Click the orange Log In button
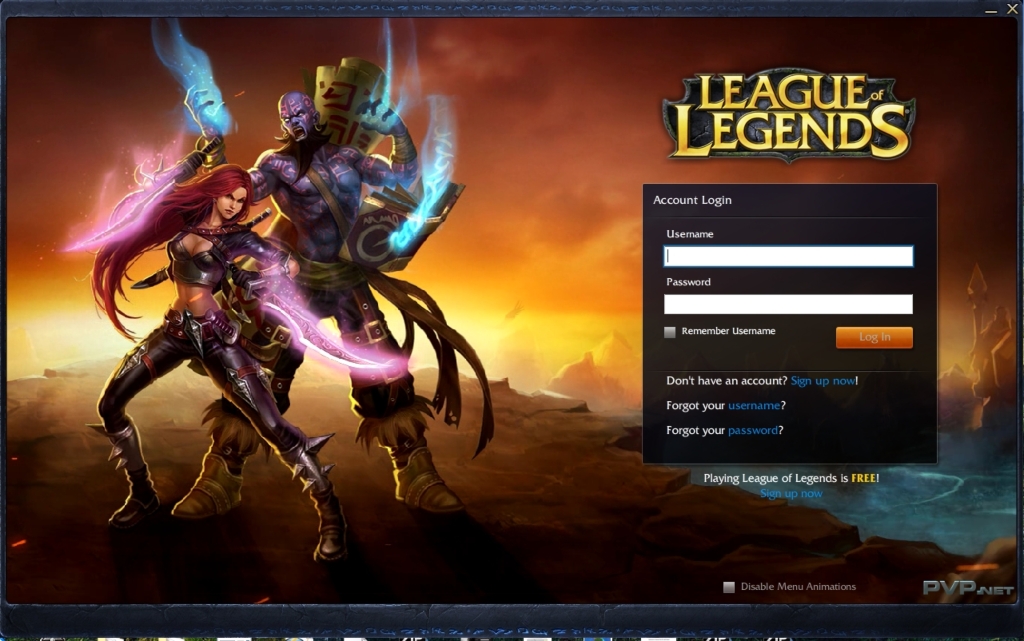 click(874, 337)
